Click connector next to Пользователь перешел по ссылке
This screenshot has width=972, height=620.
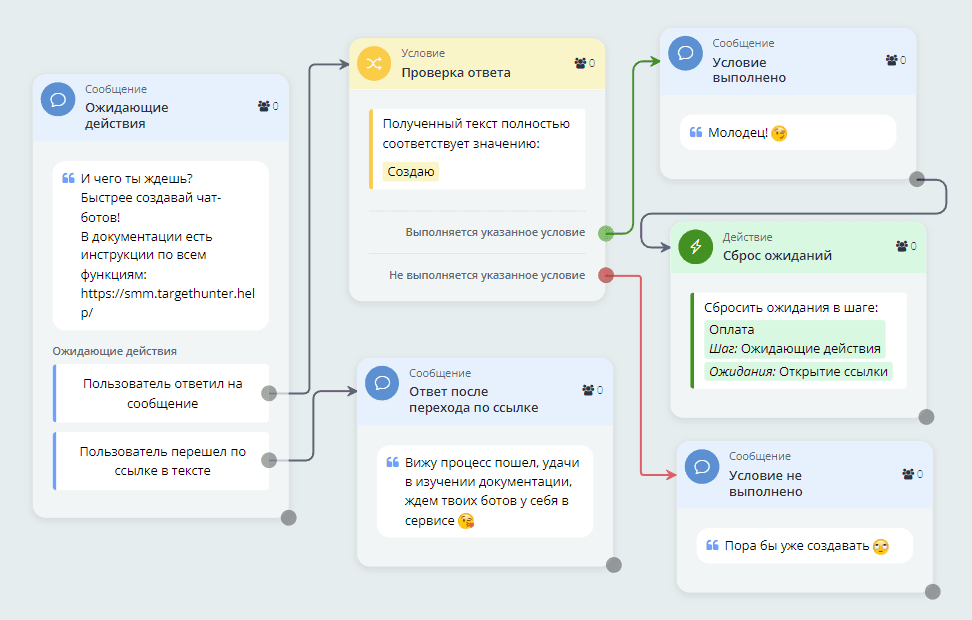[x=268, y=460]
